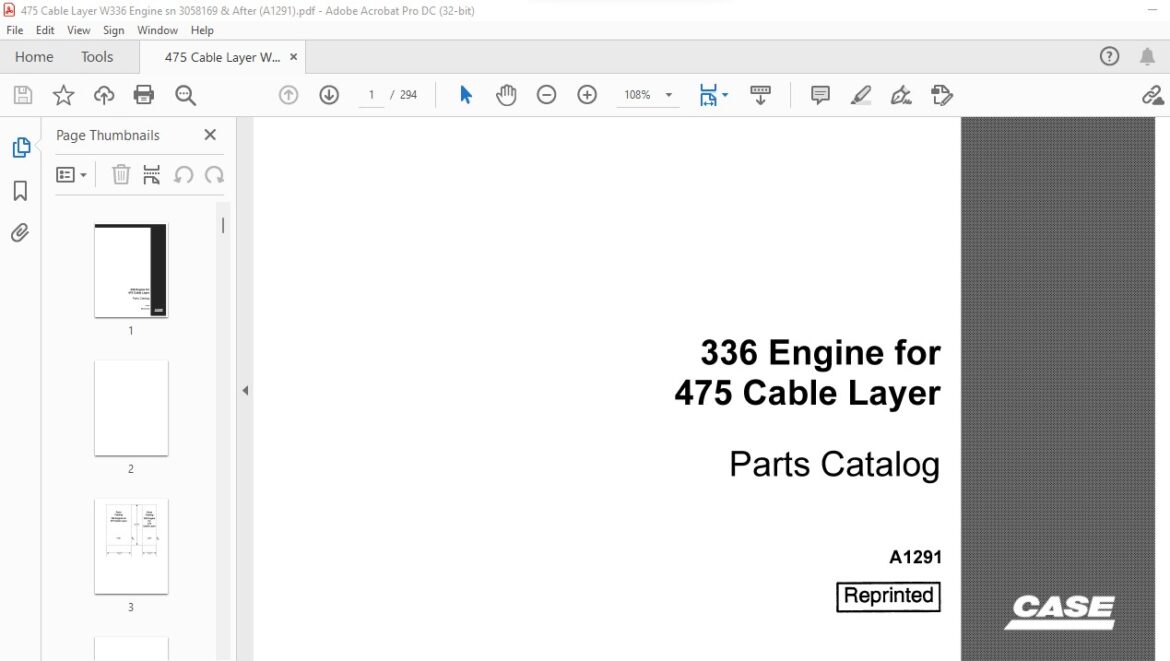Click the stamp tool icon
The width and height of the screenshot is (1170, 661).
point(942,95)
